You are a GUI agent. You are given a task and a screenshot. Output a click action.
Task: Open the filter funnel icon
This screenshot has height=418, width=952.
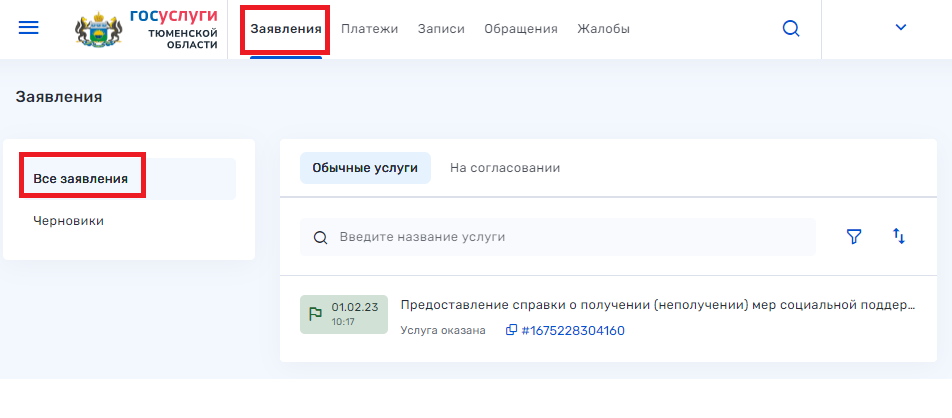tap(854, 237)
